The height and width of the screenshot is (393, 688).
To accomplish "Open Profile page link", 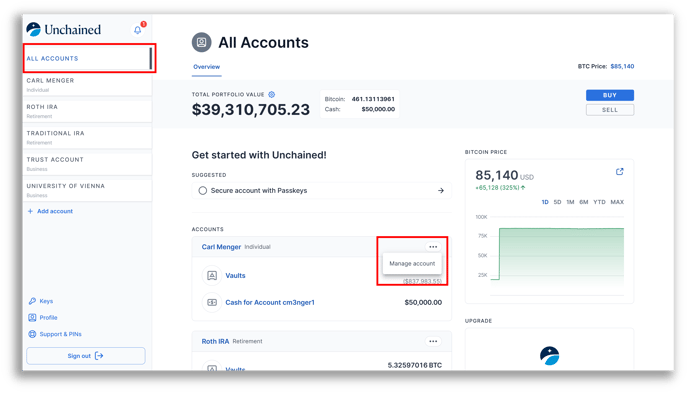I will click(x=48, y=318).
